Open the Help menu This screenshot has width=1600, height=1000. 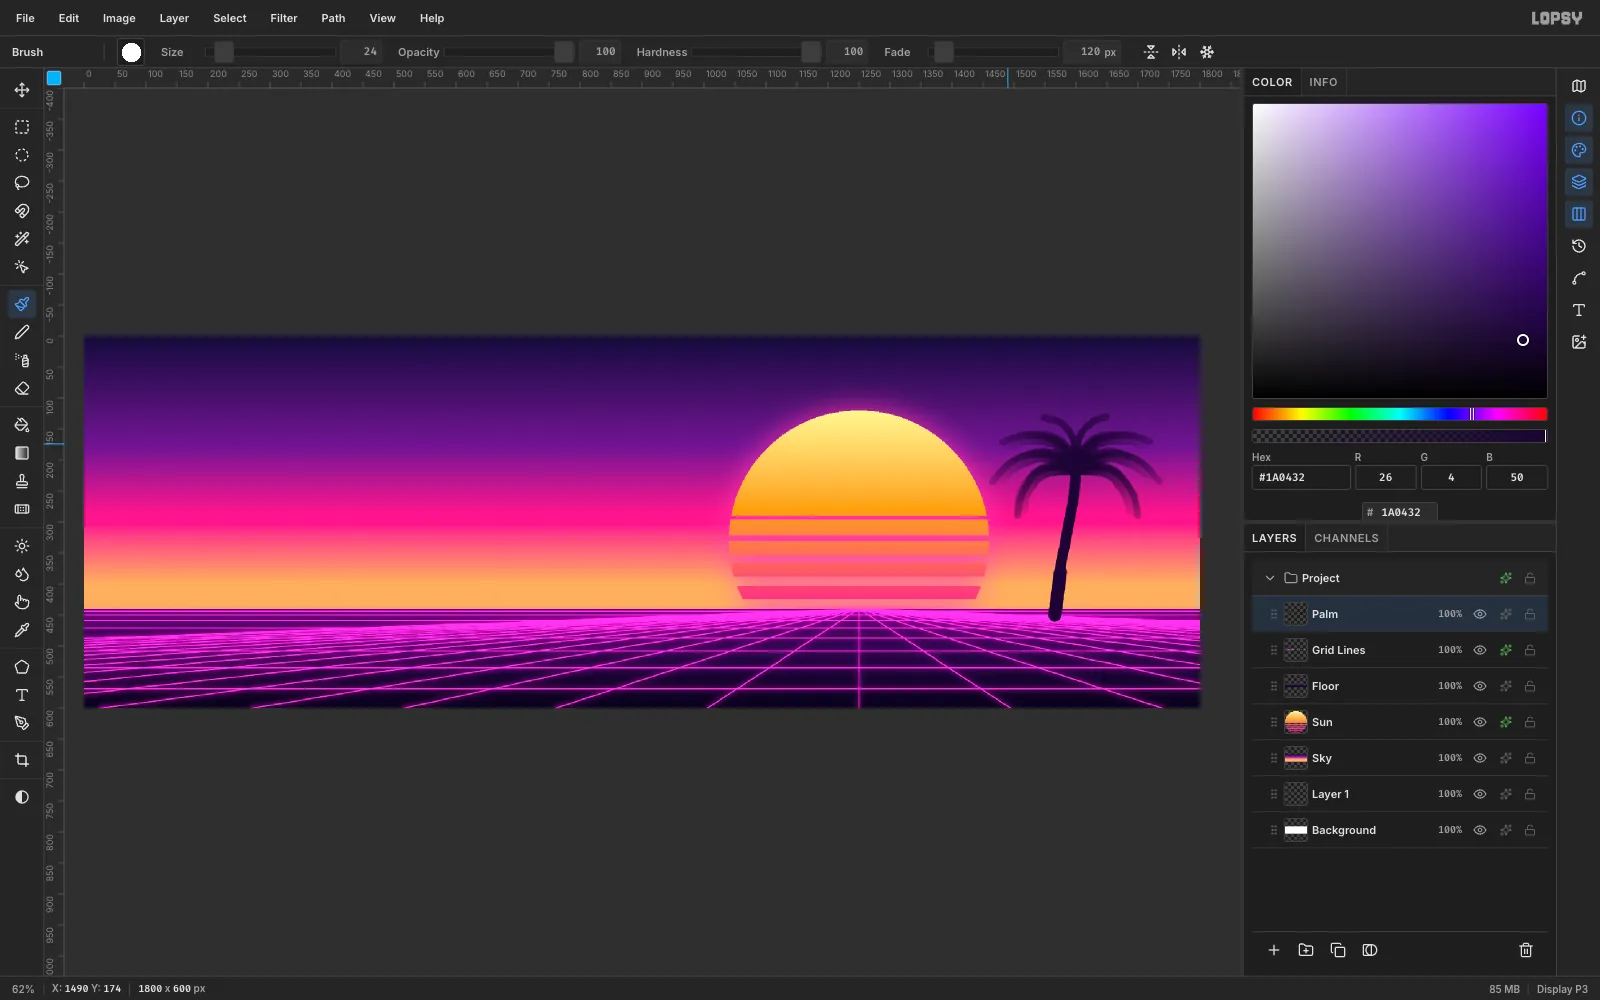click(432, 18)
